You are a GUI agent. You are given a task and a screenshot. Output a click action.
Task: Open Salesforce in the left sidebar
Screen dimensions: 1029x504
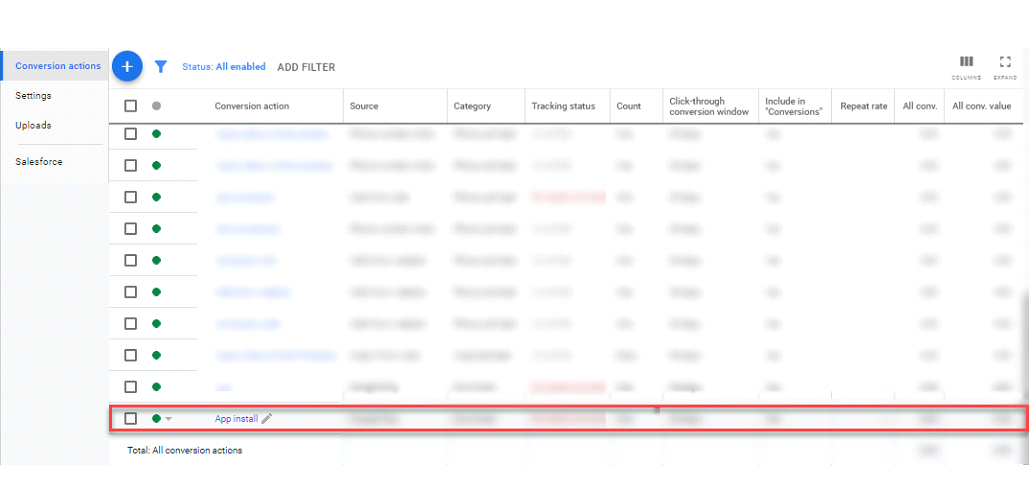pyautogui.click(x=39, y=161)
